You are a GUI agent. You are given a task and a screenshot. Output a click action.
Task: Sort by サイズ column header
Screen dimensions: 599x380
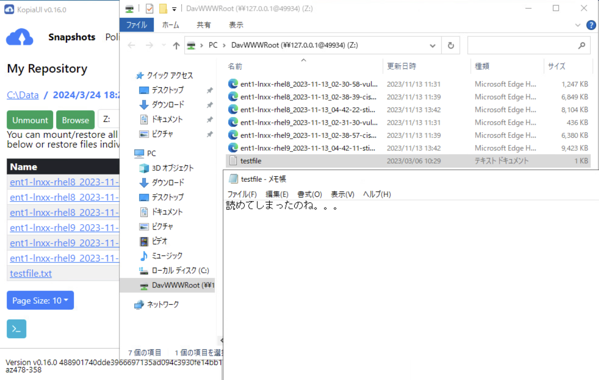point(557,66)
